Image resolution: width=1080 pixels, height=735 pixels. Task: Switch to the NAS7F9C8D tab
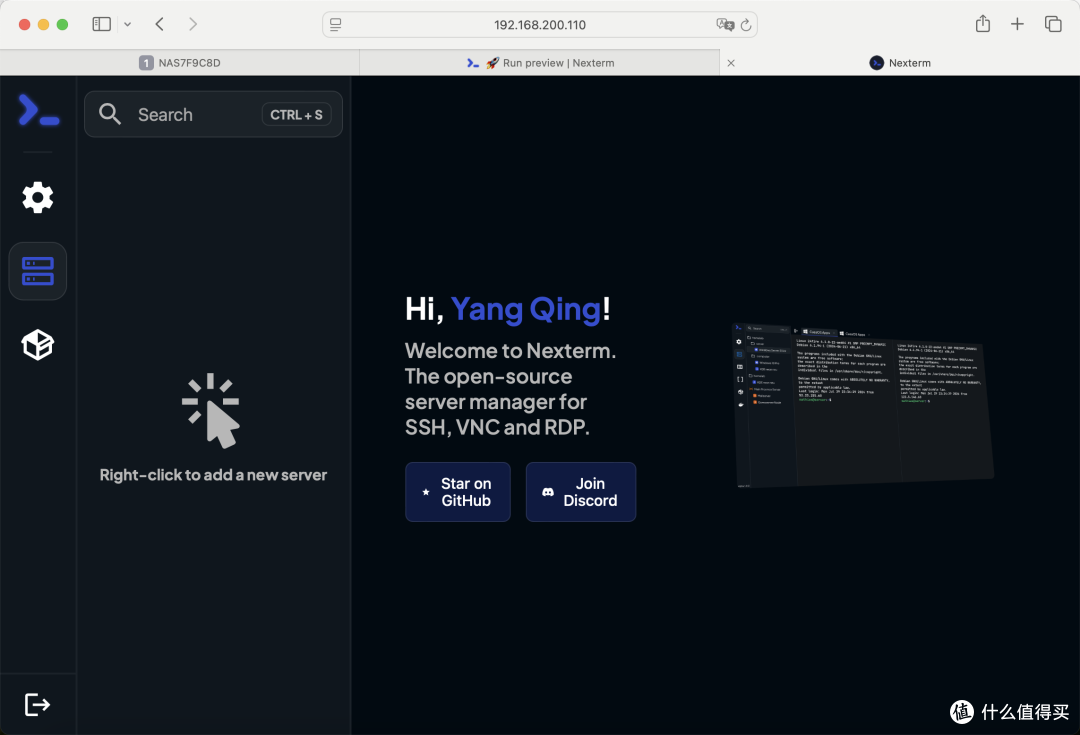tap(180, 62)
